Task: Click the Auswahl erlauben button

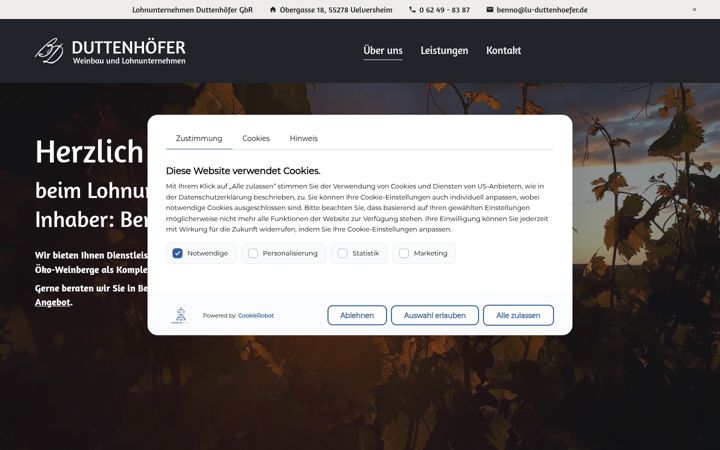Action: (434, 315)
